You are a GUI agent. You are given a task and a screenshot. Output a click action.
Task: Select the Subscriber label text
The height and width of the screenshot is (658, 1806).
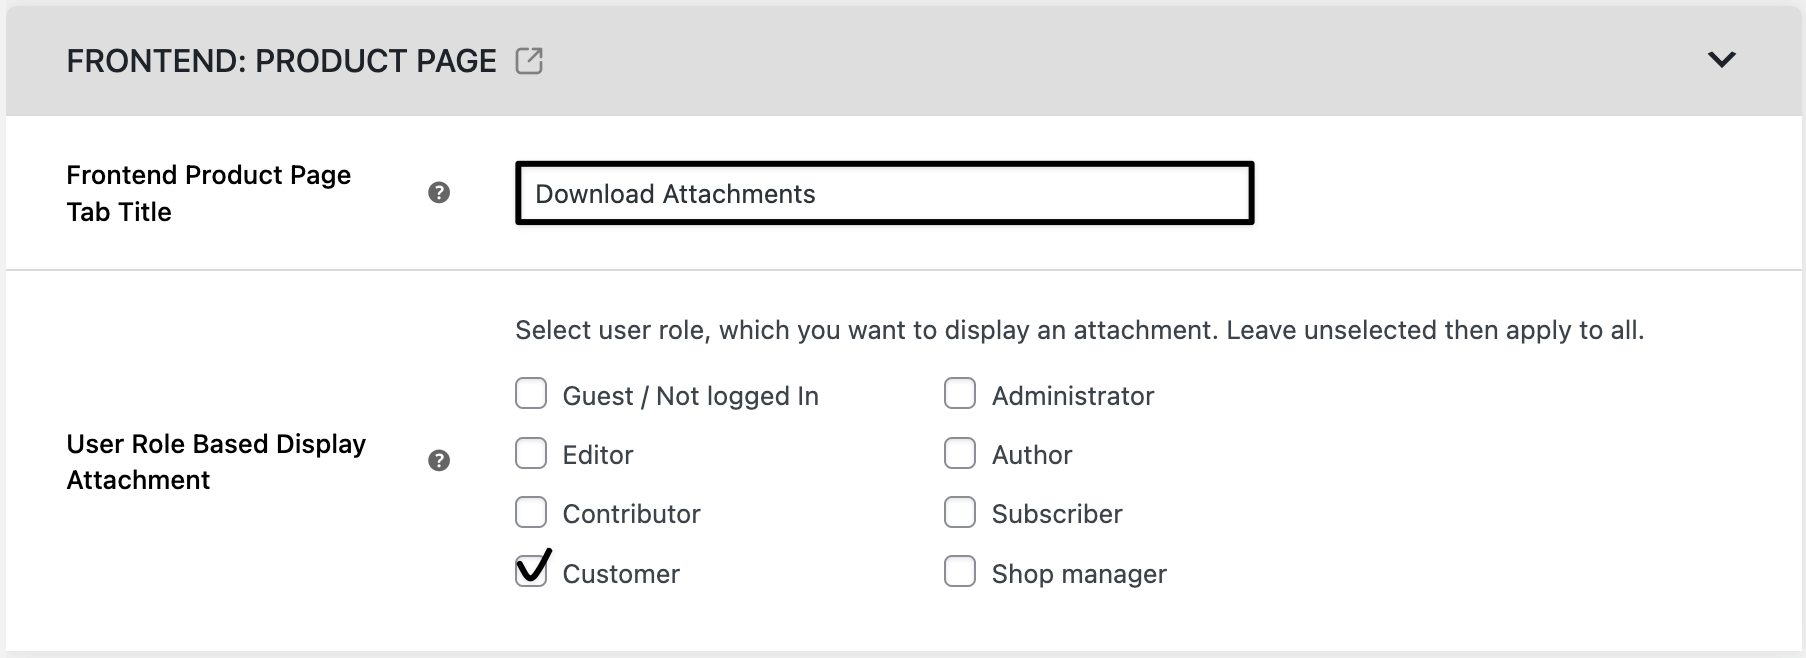(1056, 513)
